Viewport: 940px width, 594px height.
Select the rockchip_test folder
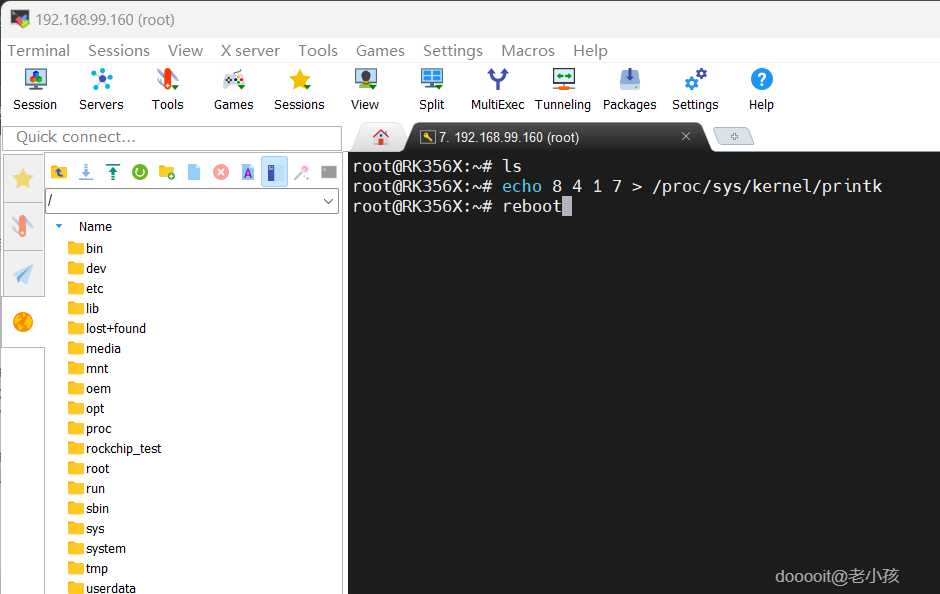click(x=115, y=448)
